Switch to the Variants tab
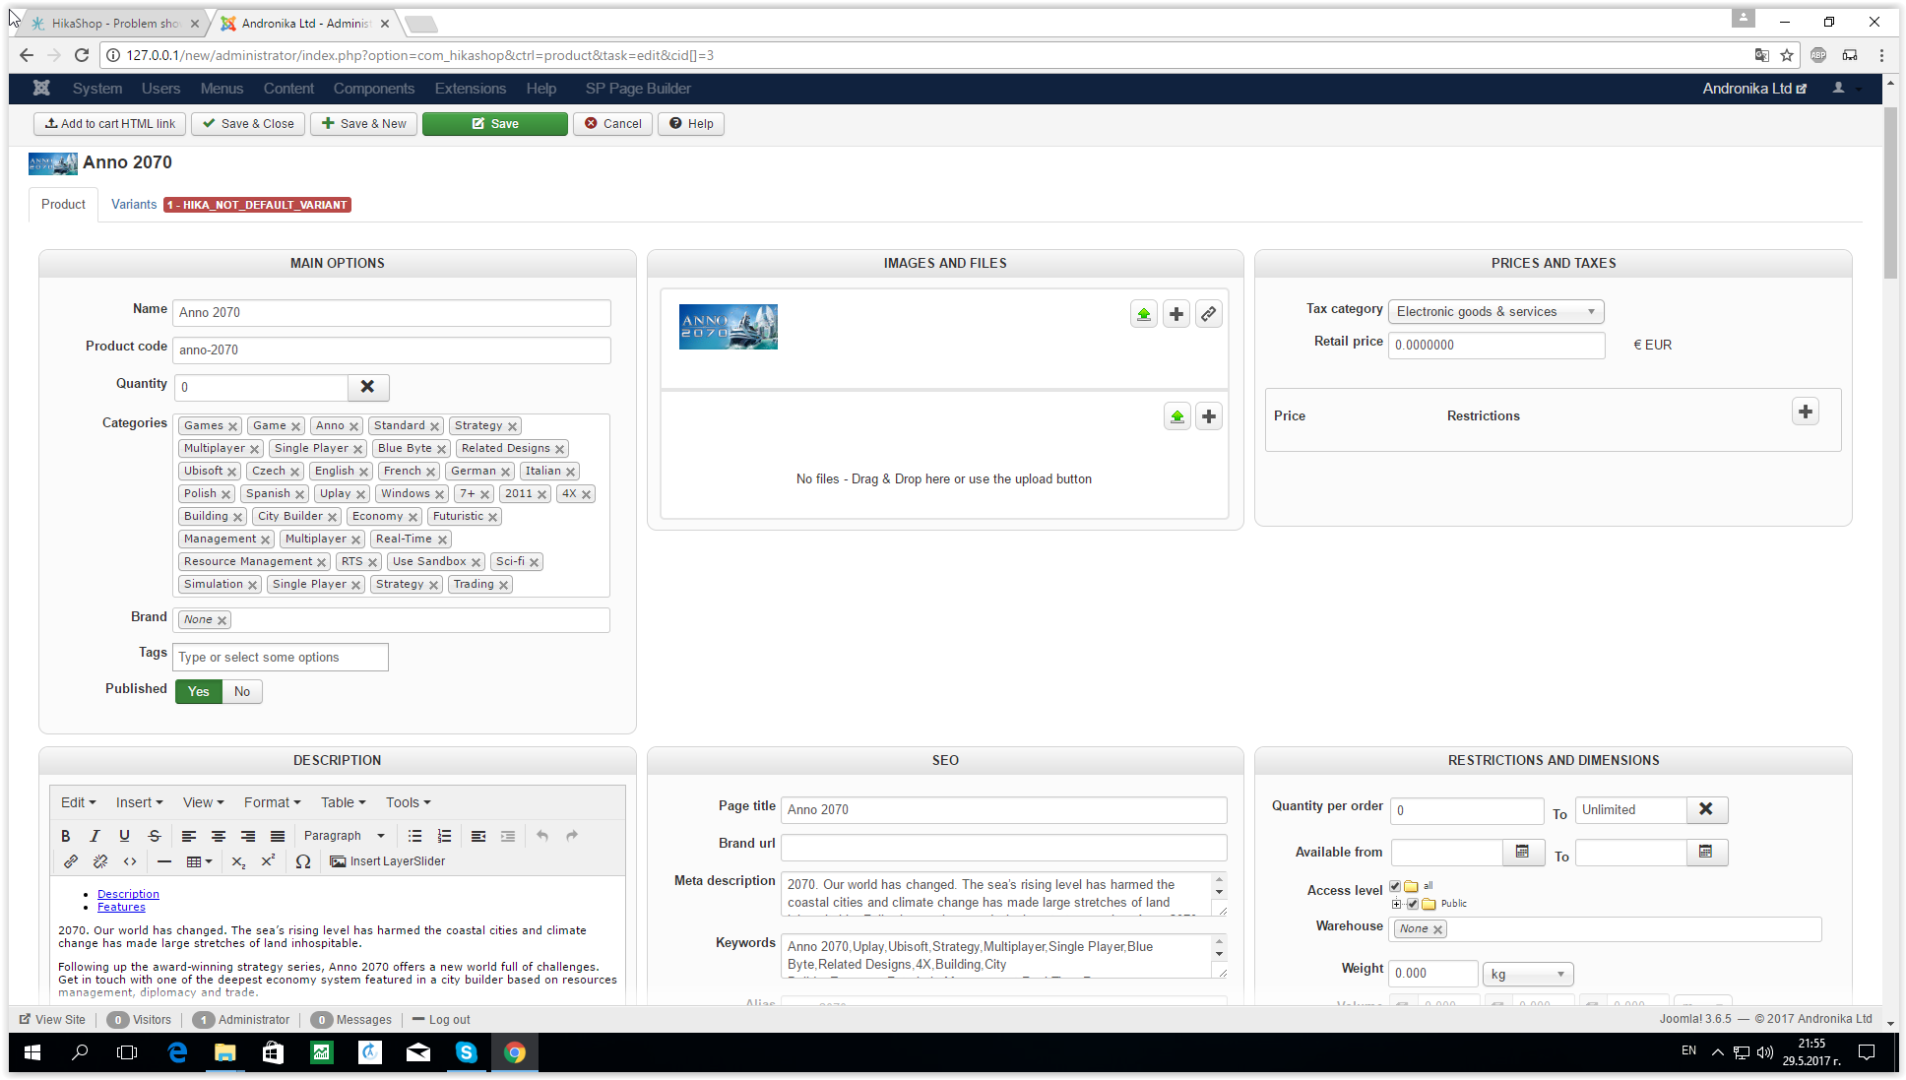The height and width of the screenshot is (1080, 1906). 134,204
